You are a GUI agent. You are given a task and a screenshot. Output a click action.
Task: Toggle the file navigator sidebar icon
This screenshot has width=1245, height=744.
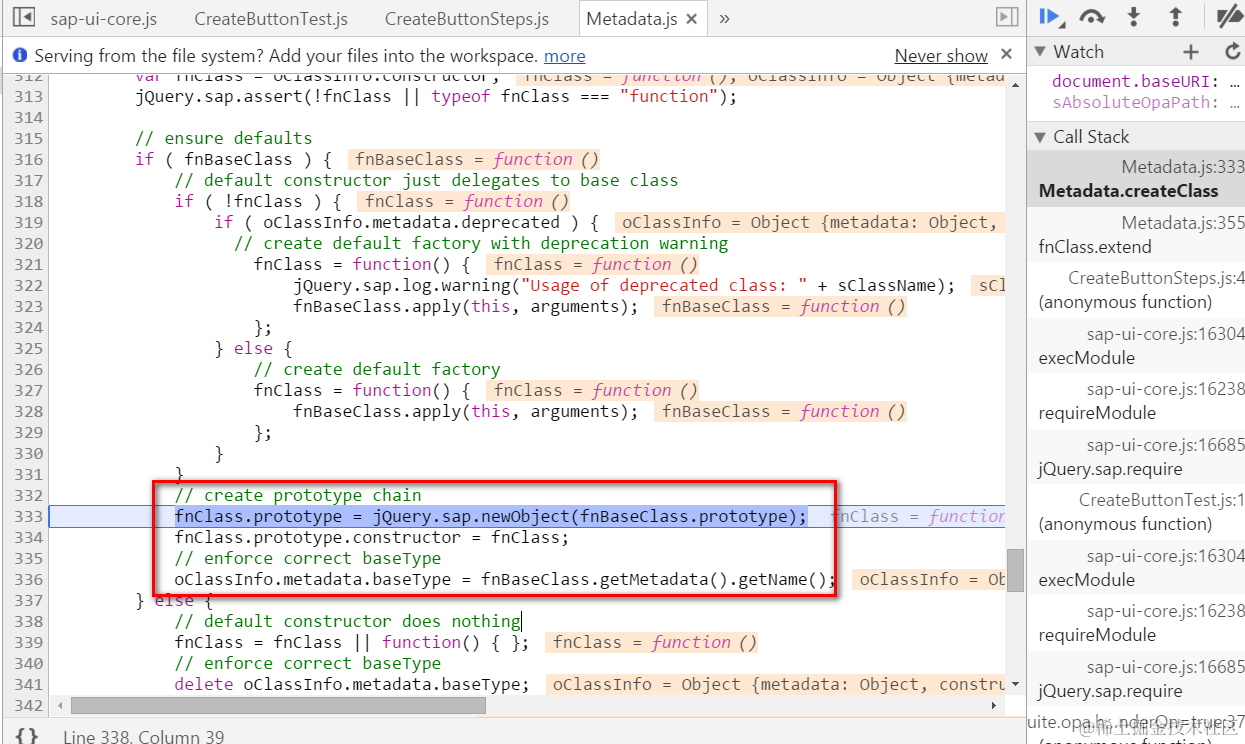[x=24, y=17]
